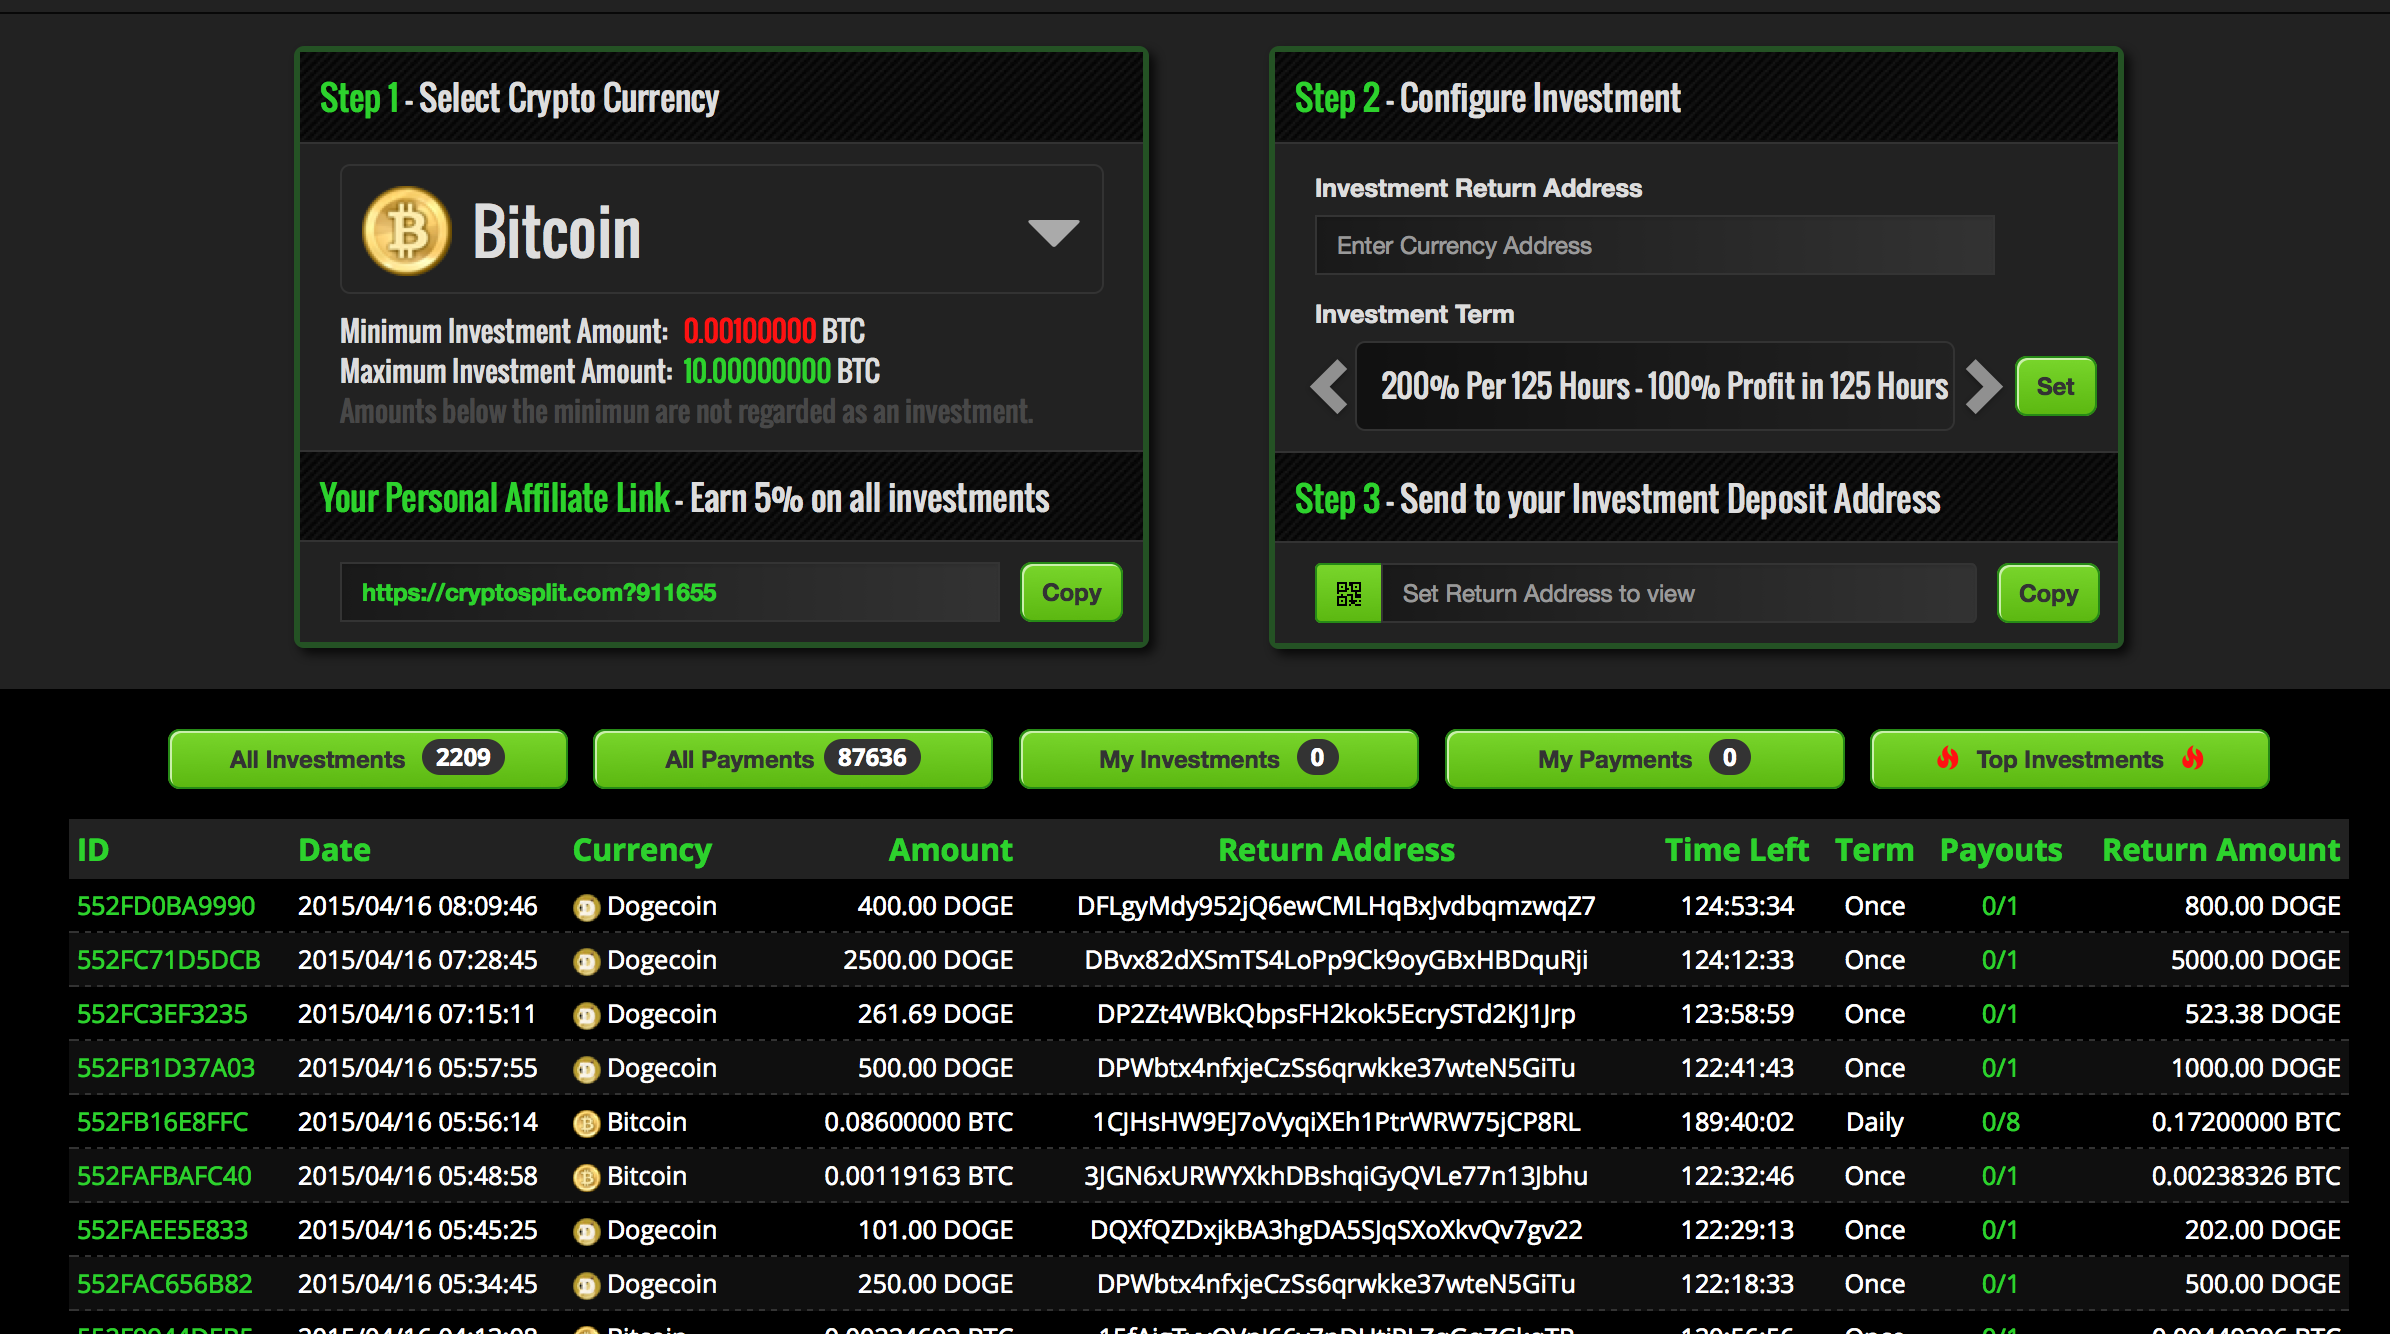The width and height of the screenshot is (2390, 1334).
Task: Open investment ID 552FB16E8FFC
Action: pyautogui.click(x=163, y=1122)
